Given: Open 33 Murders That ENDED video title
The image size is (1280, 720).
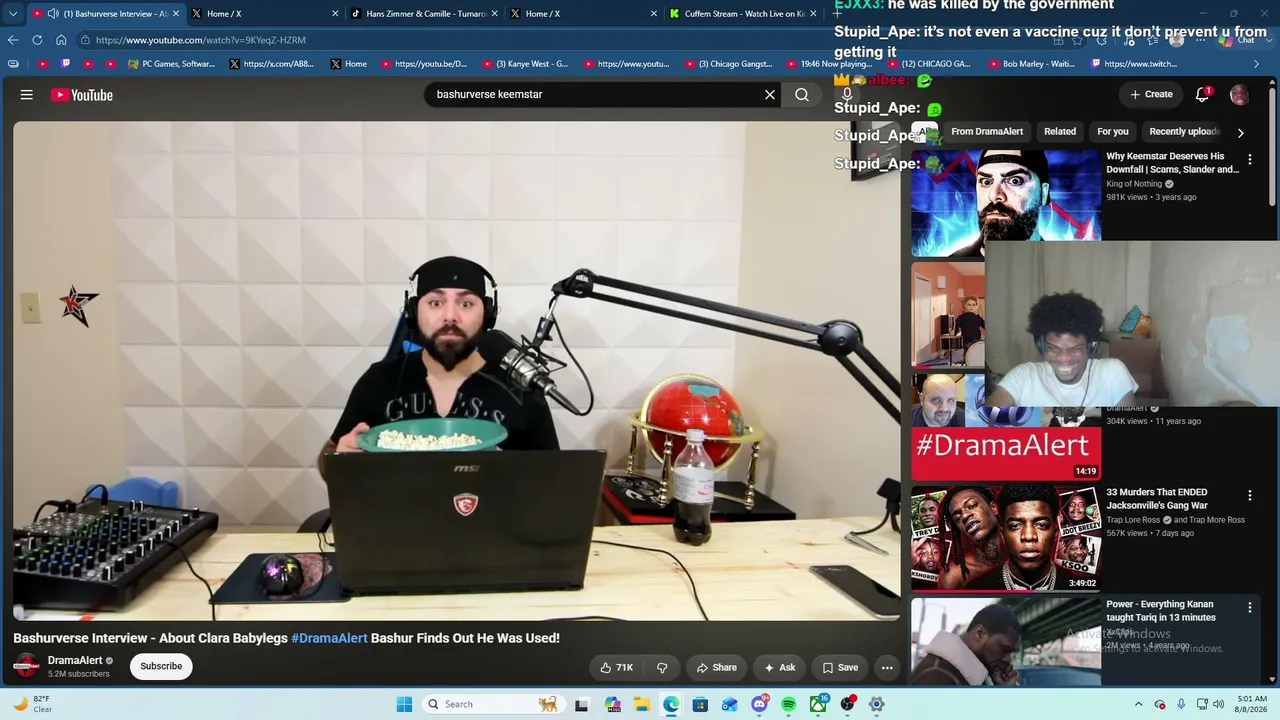Looking at the screenshot, I should (x=1159, y=499).
